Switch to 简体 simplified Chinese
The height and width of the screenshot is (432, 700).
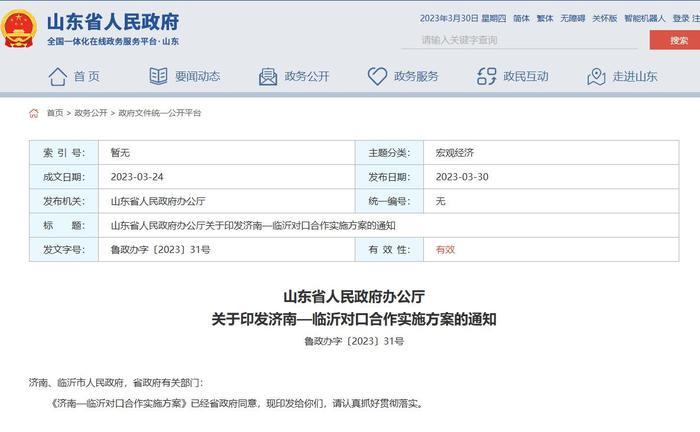(x=521, y=18)
